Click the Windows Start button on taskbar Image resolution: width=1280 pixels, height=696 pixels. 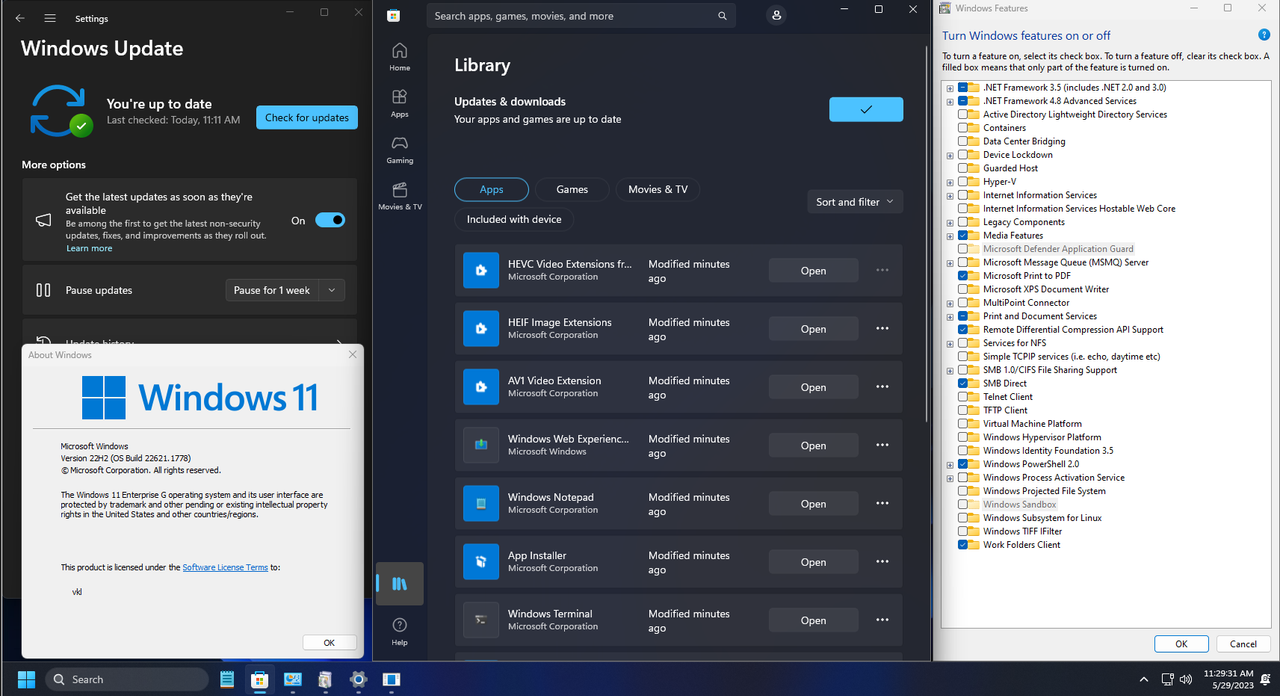point(26,679)
